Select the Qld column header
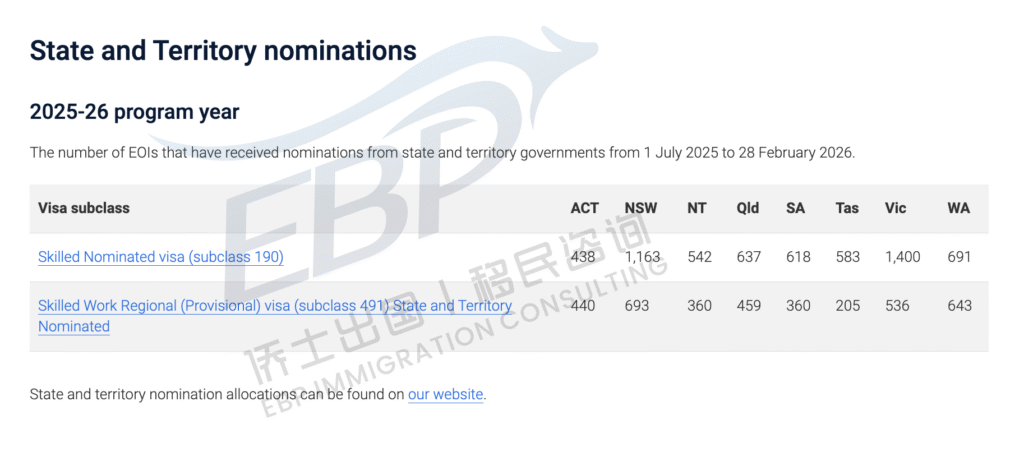Image resolution: width=1024 pixels, height=452 pixels. (x=747, y=208)
